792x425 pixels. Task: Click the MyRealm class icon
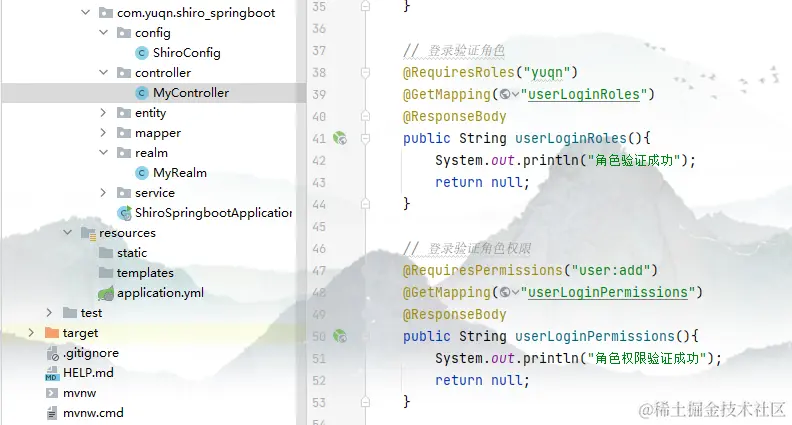click(x=142, y=173)
